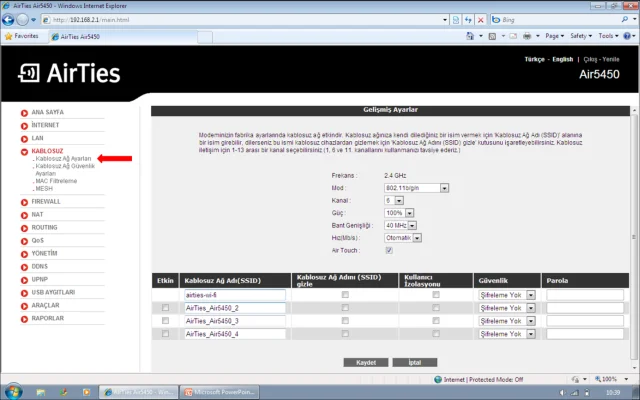Viewport: 640px width, 400px height.
Task: Switch to Microsoft PowerPoint taskbar window
Action: [x=220, y=392]
